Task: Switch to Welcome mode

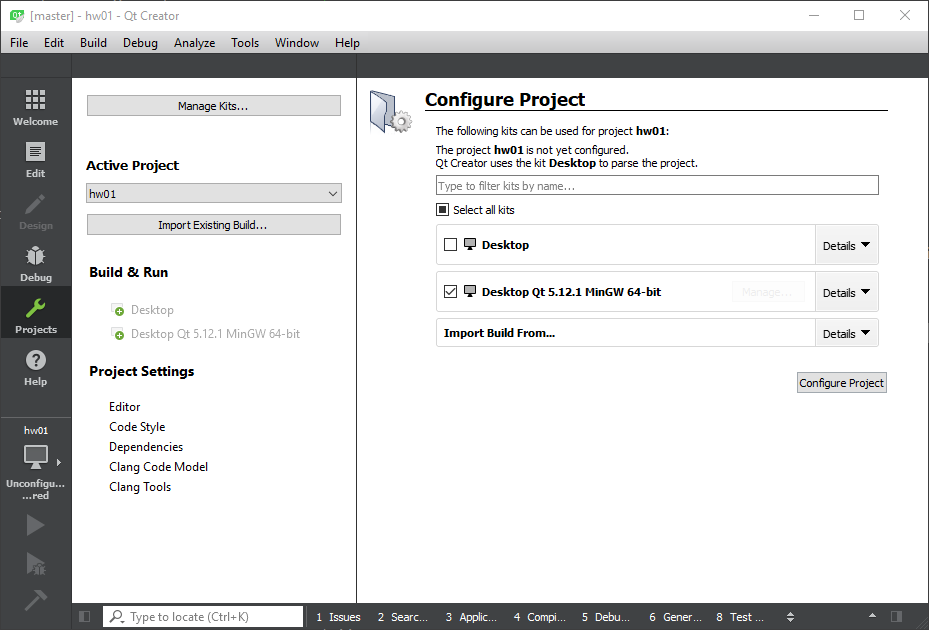Action: point(36,107)
